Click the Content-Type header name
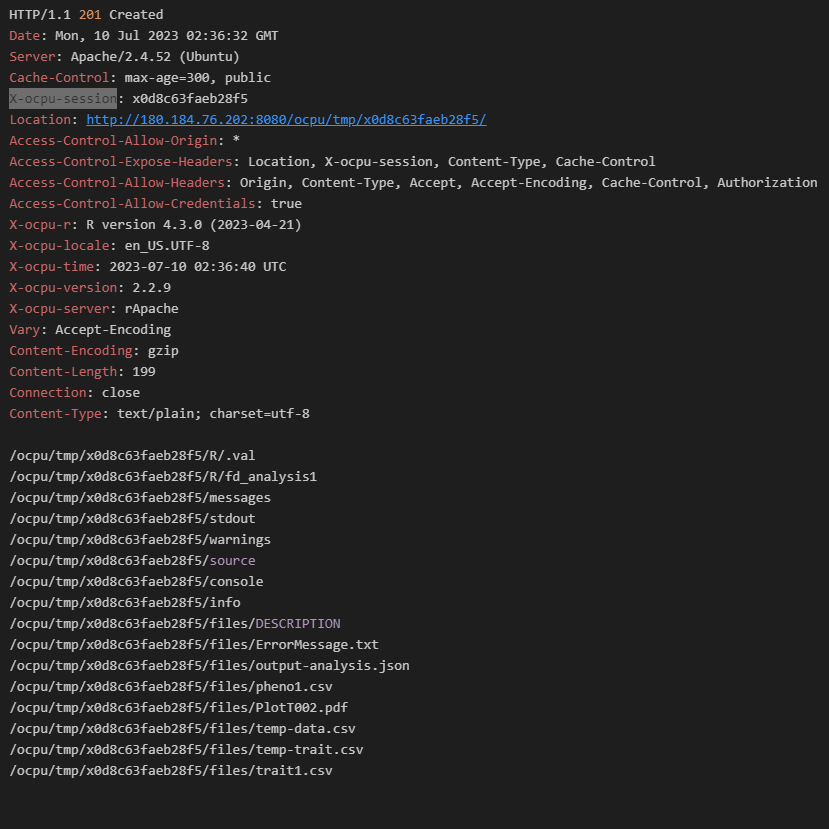 [x=56, y=414]
